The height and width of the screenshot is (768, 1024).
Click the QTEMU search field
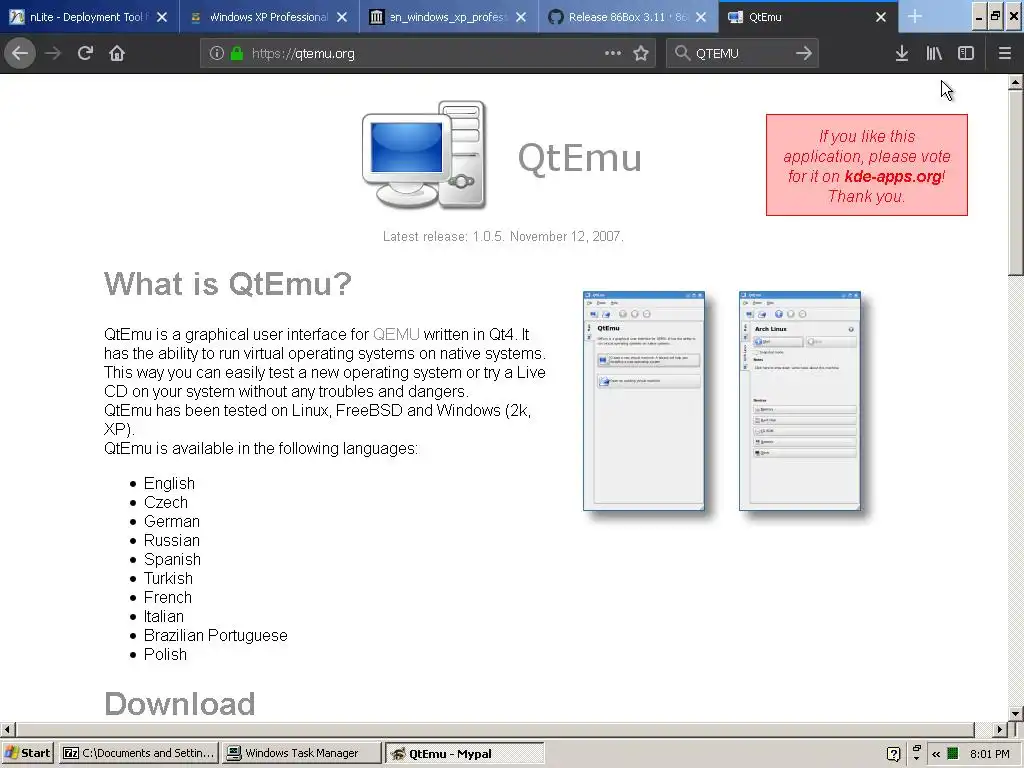coord(742,54)
